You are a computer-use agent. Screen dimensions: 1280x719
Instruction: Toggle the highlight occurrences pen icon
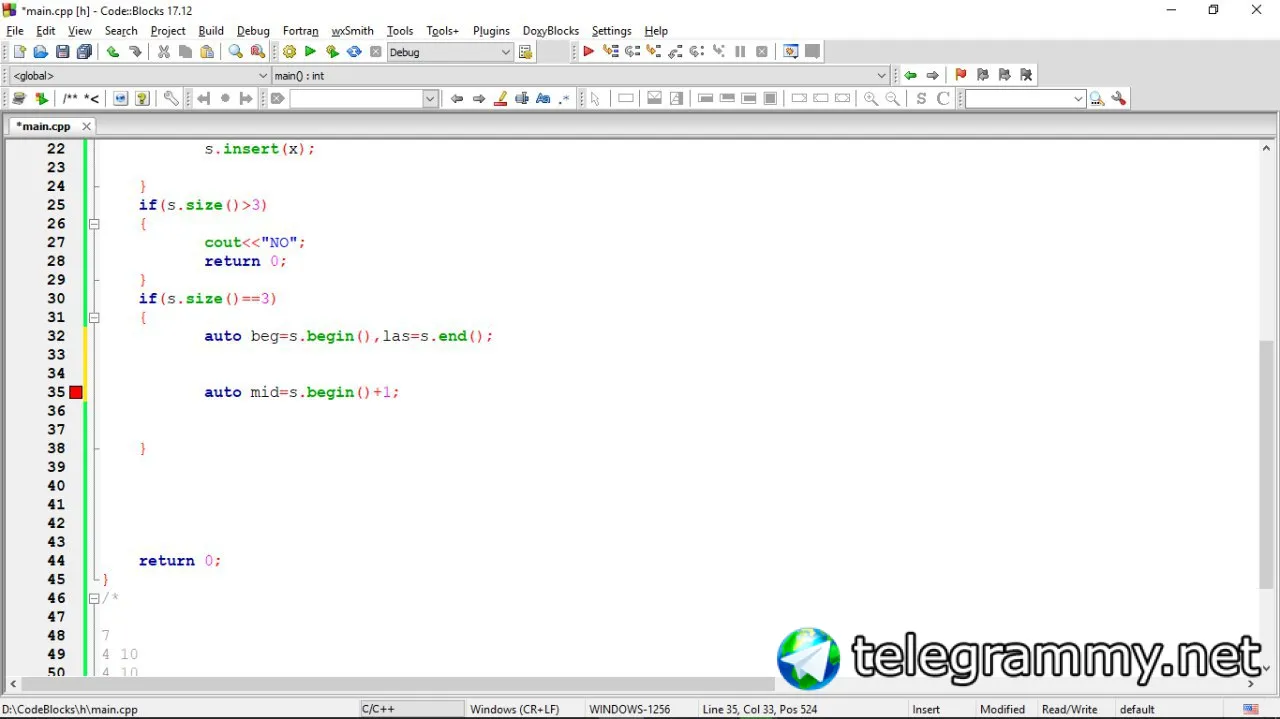click(x=501, y=98)
